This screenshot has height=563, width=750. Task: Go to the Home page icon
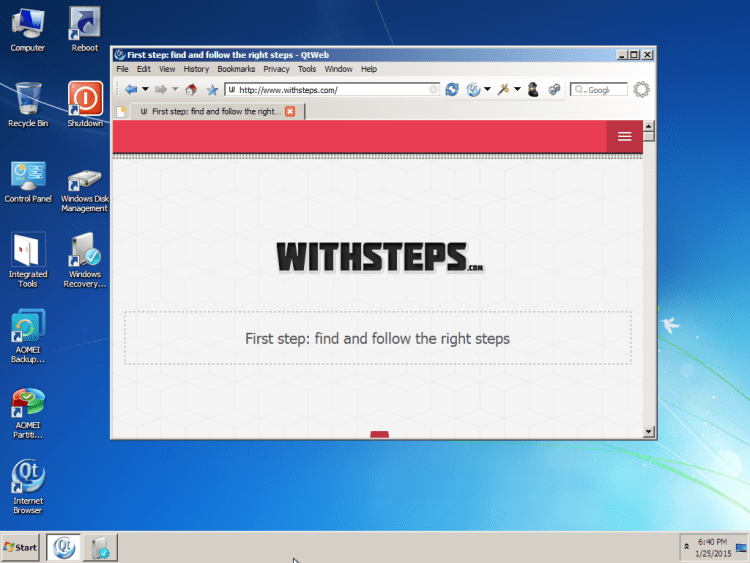pyautogui.click(x=191, y=89)
